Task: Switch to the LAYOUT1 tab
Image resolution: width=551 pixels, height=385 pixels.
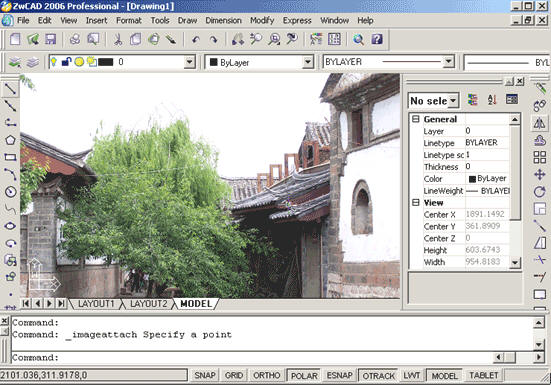Action: click(96, 304)
